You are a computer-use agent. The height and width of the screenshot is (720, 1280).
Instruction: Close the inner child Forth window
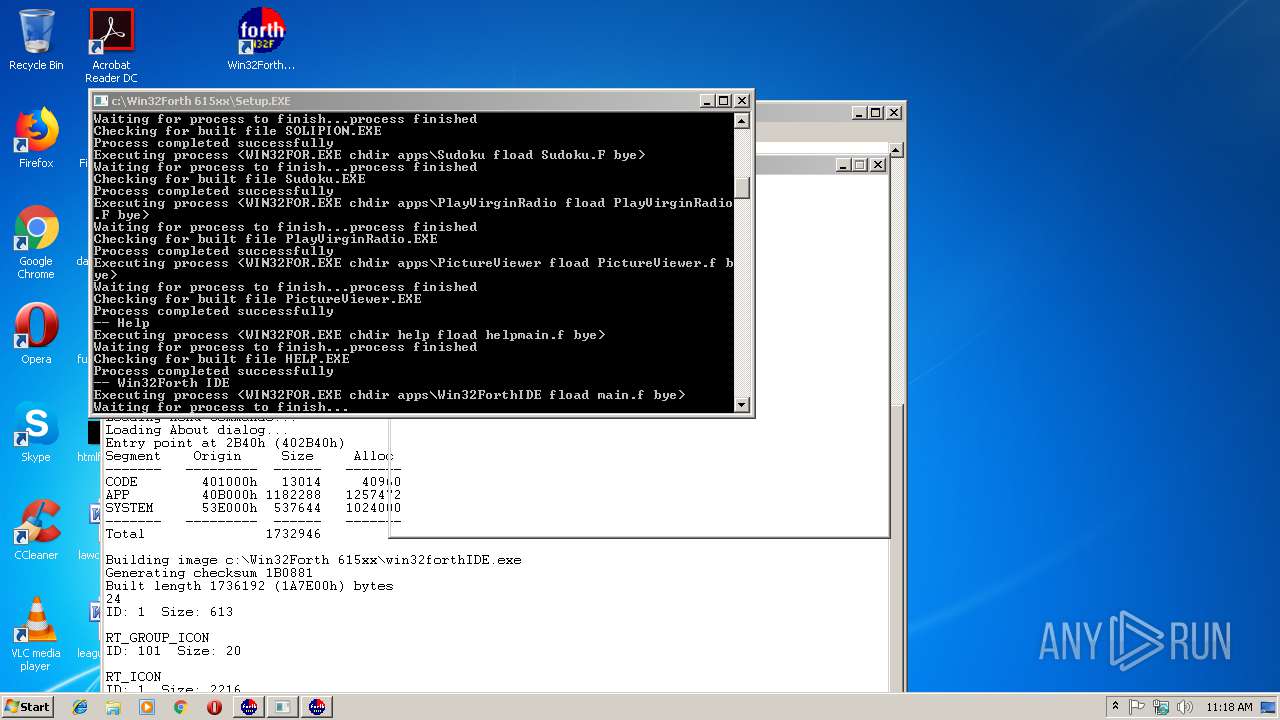[878, 165]
